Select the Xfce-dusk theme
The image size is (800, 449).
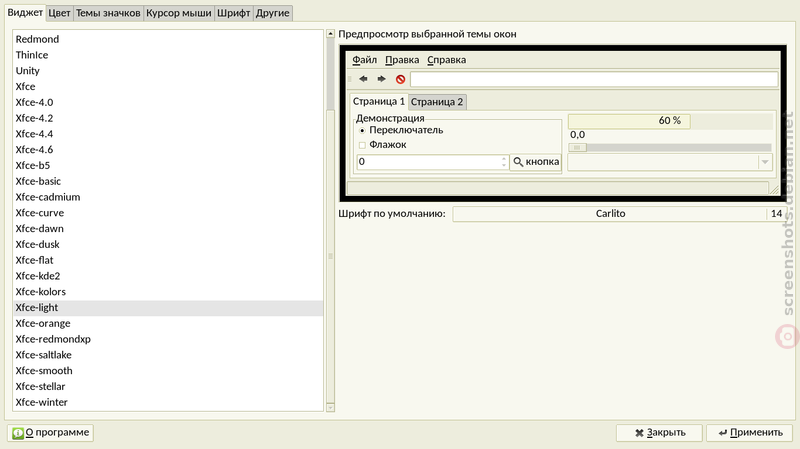click(x=168, y=245)
